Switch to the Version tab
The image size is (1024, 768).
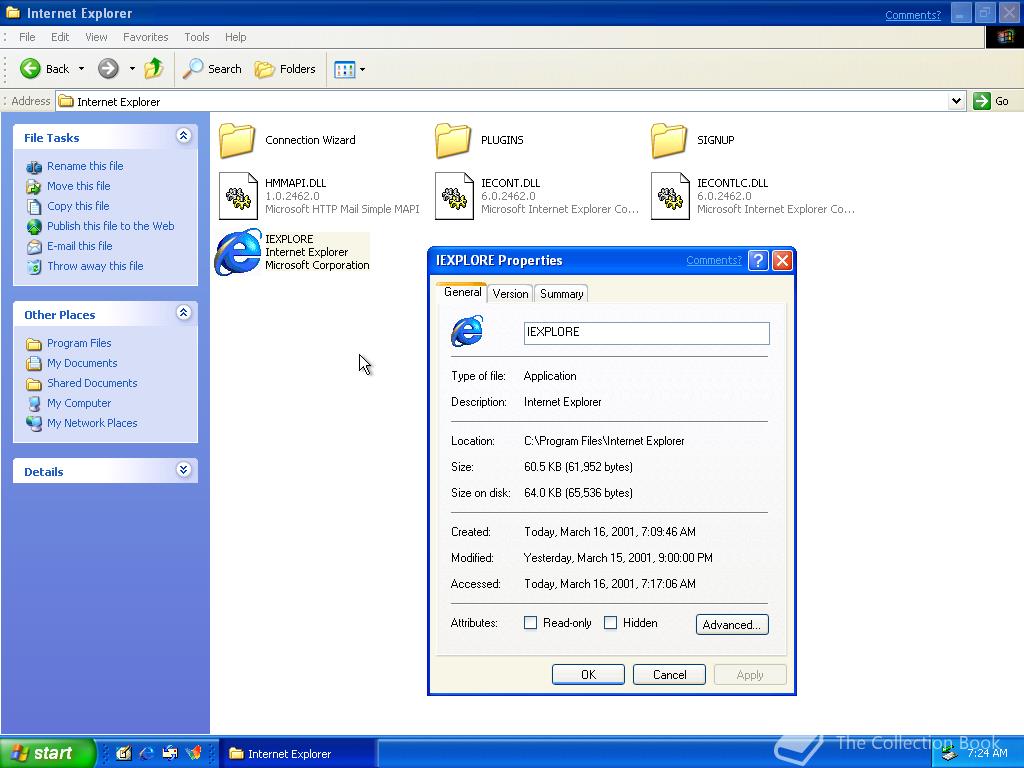(511, 294)
